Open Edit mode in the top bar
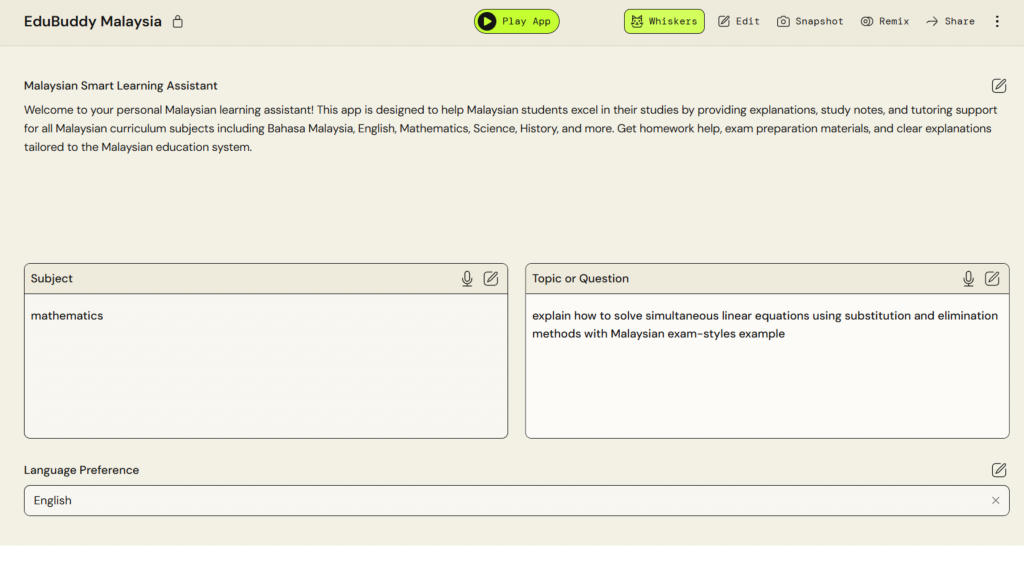 [x=739, y=21]
